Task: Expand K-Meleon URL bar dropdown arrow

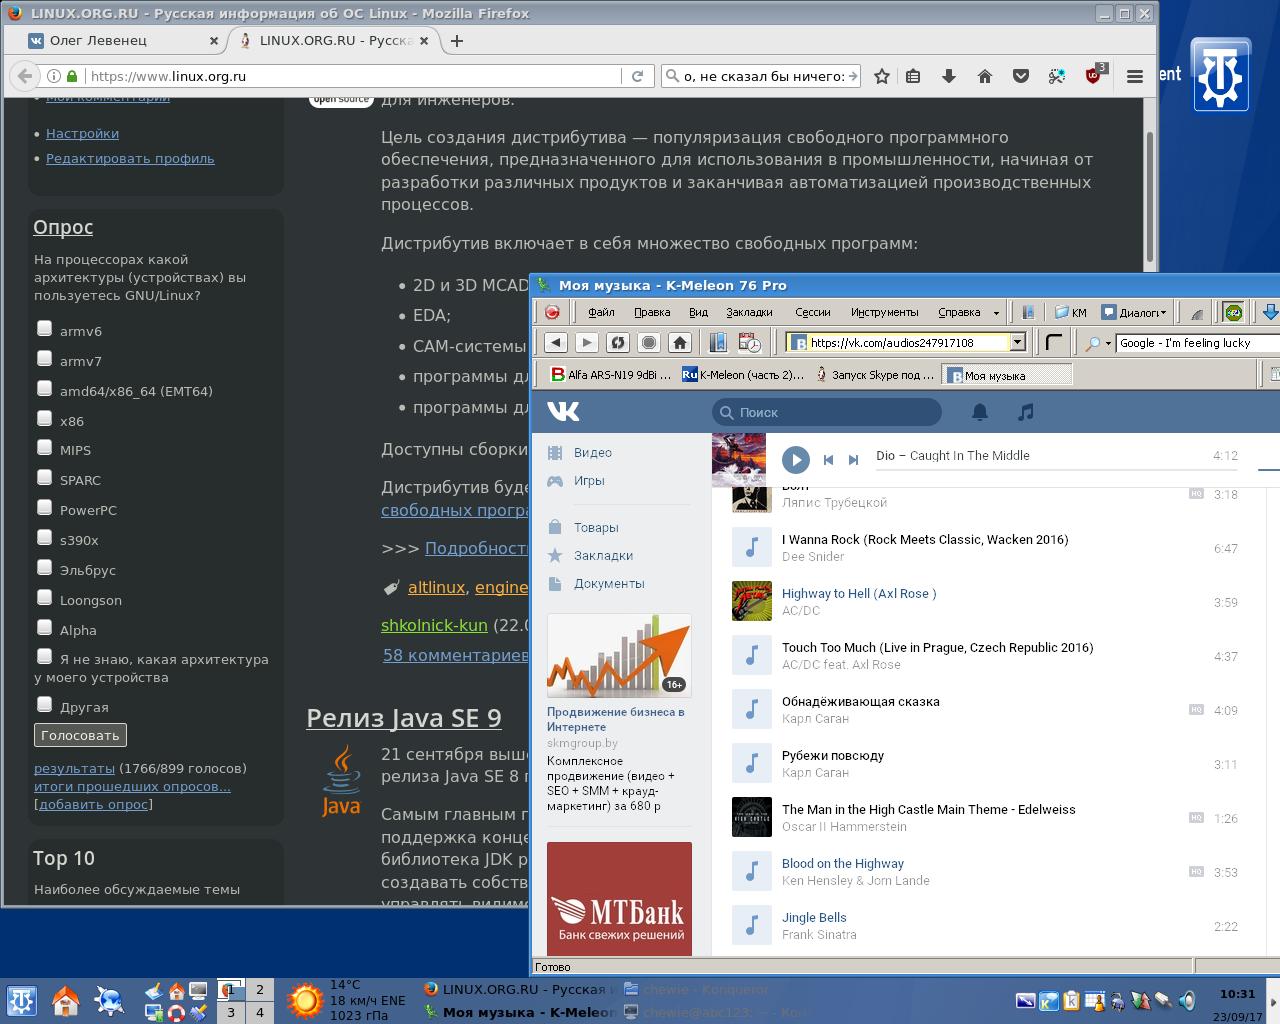Action: [x=1018, y=342]
